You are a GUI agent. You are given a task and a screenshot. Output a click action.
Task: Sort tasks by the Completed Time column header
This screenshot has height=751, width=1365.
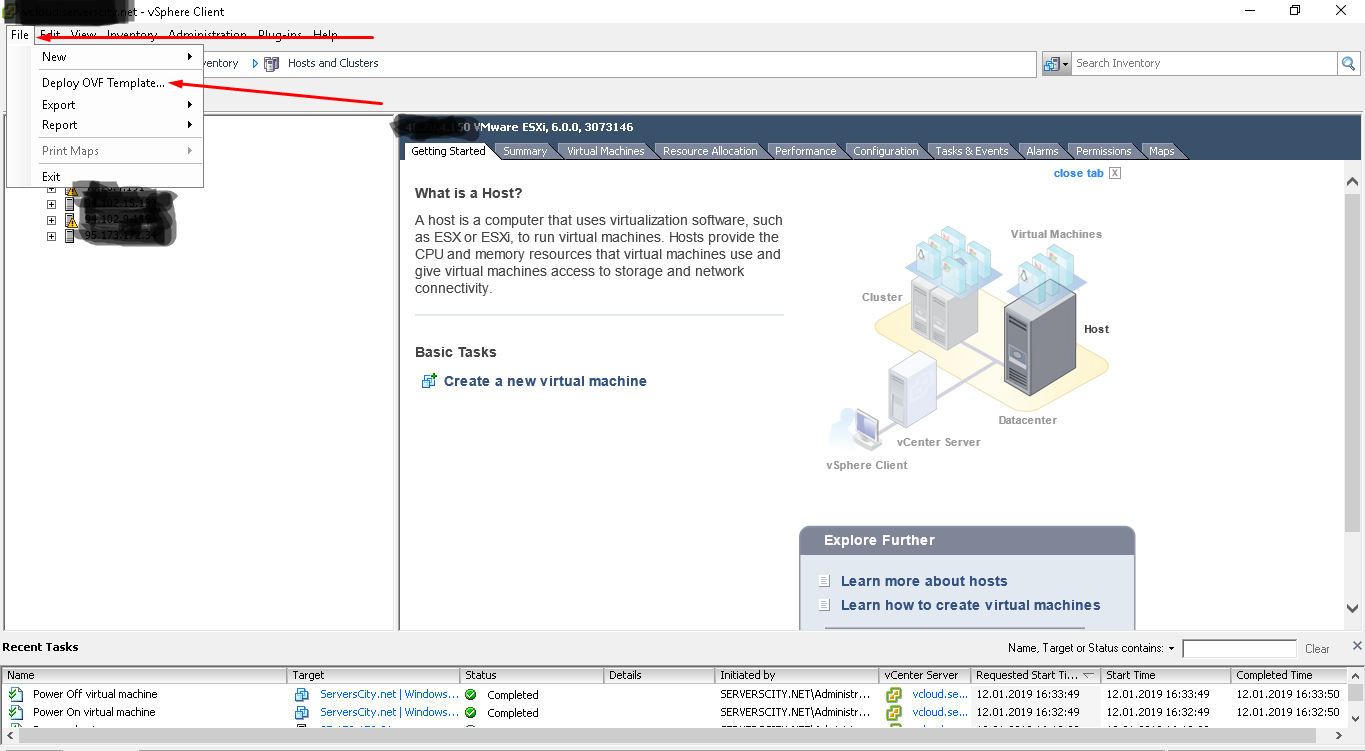[1289, 675]
